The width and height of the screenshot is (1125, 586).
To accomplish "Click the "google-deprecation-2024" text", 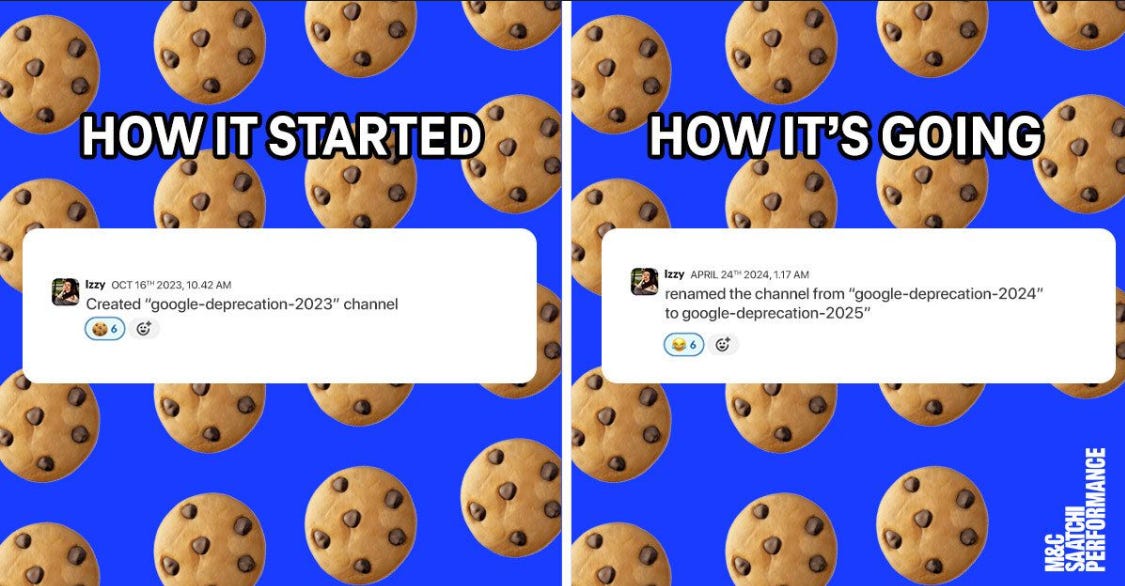I will (x=946, y=293).
